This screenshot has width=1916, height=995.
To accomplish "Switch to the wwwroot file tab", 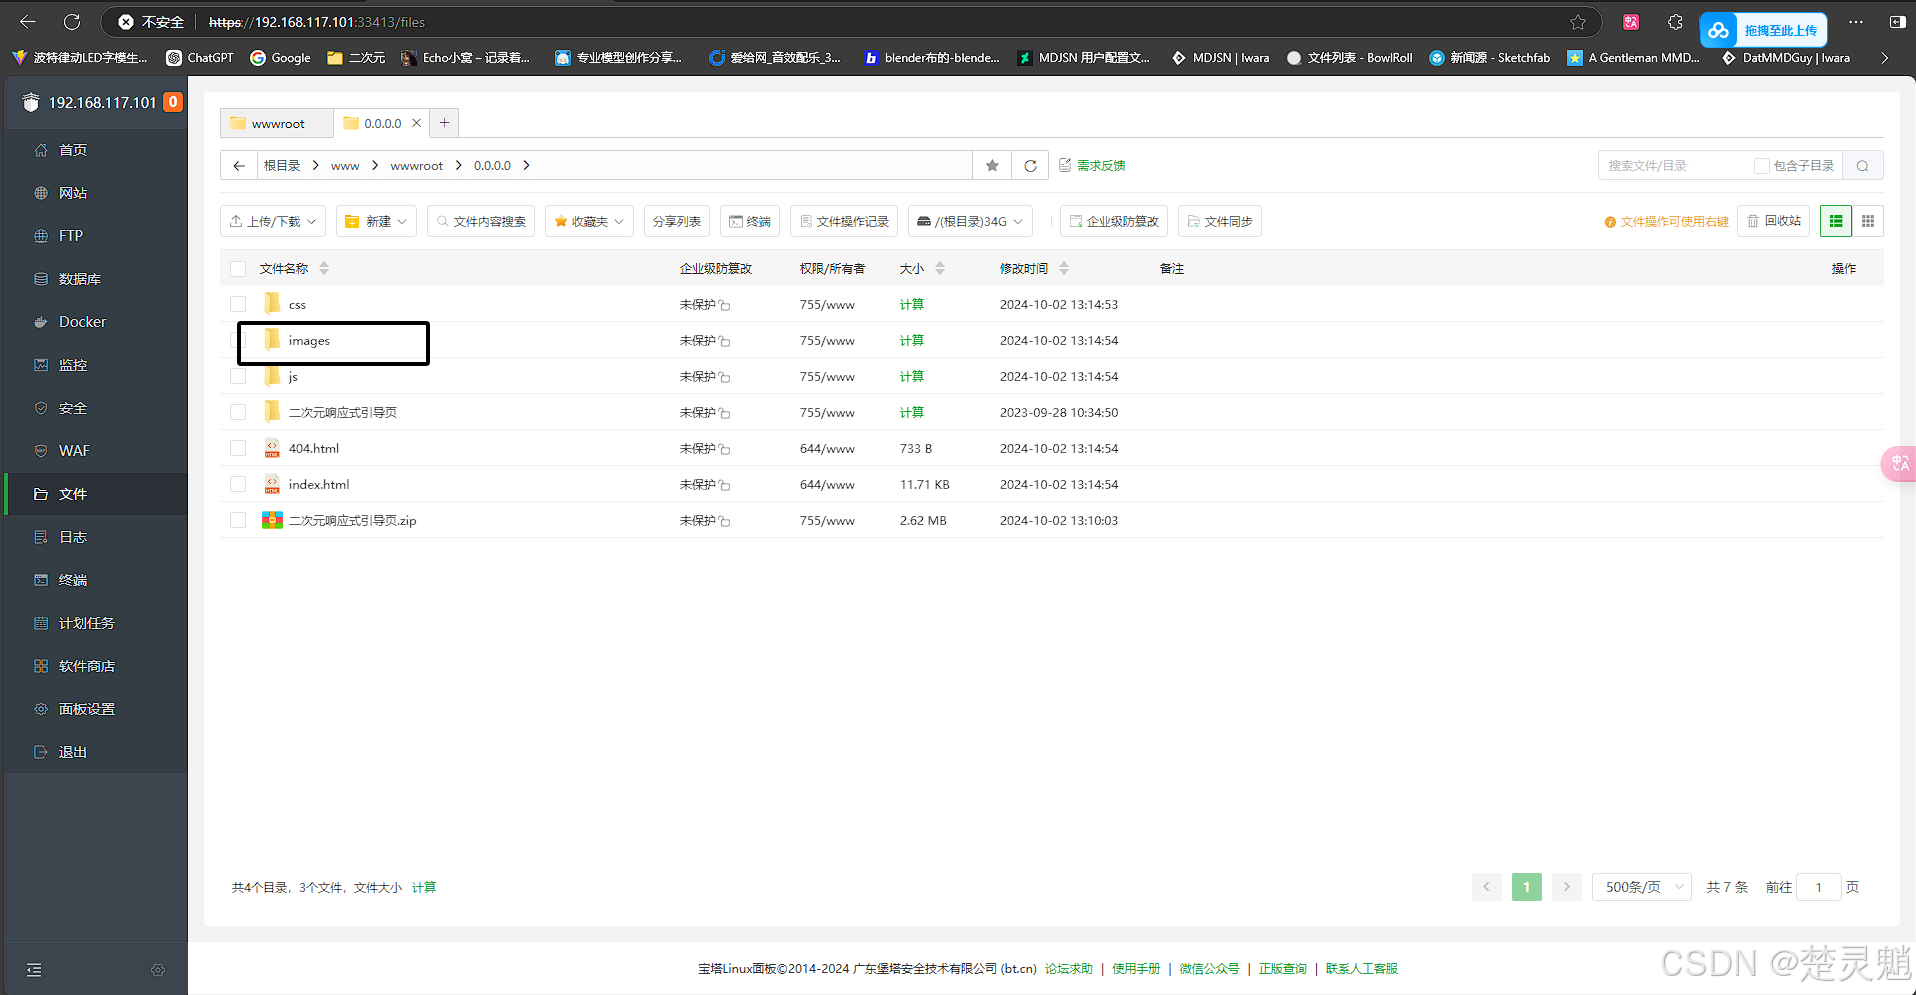I will tap(277, 123).
